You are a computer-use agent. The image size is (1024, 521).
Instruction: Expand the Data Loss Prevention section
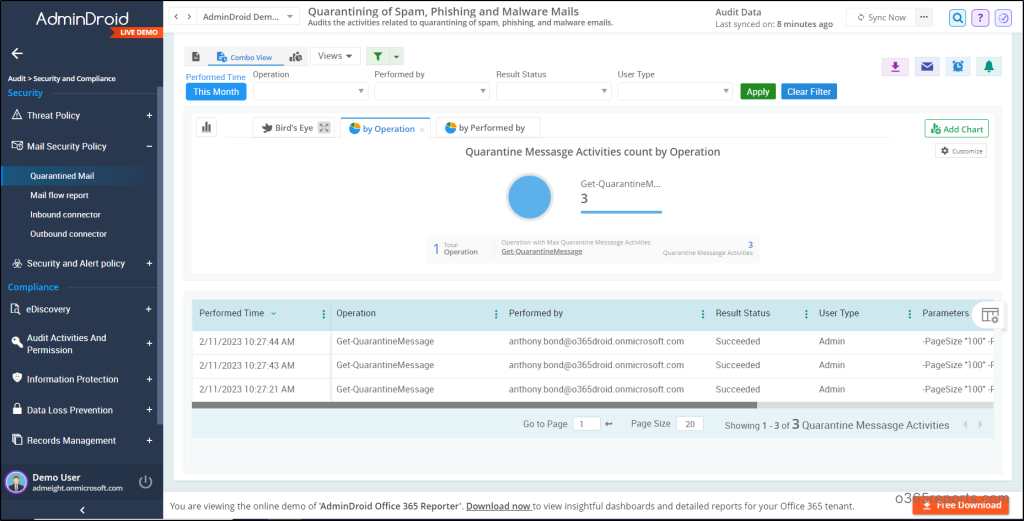(x=149, y=410)
